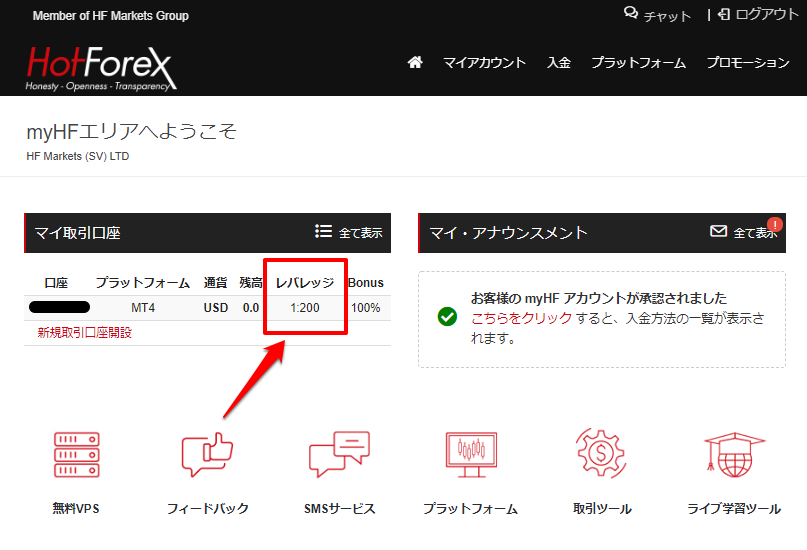Log out using the ログアウト link
The image size is (807, 550).
[759, 14]
